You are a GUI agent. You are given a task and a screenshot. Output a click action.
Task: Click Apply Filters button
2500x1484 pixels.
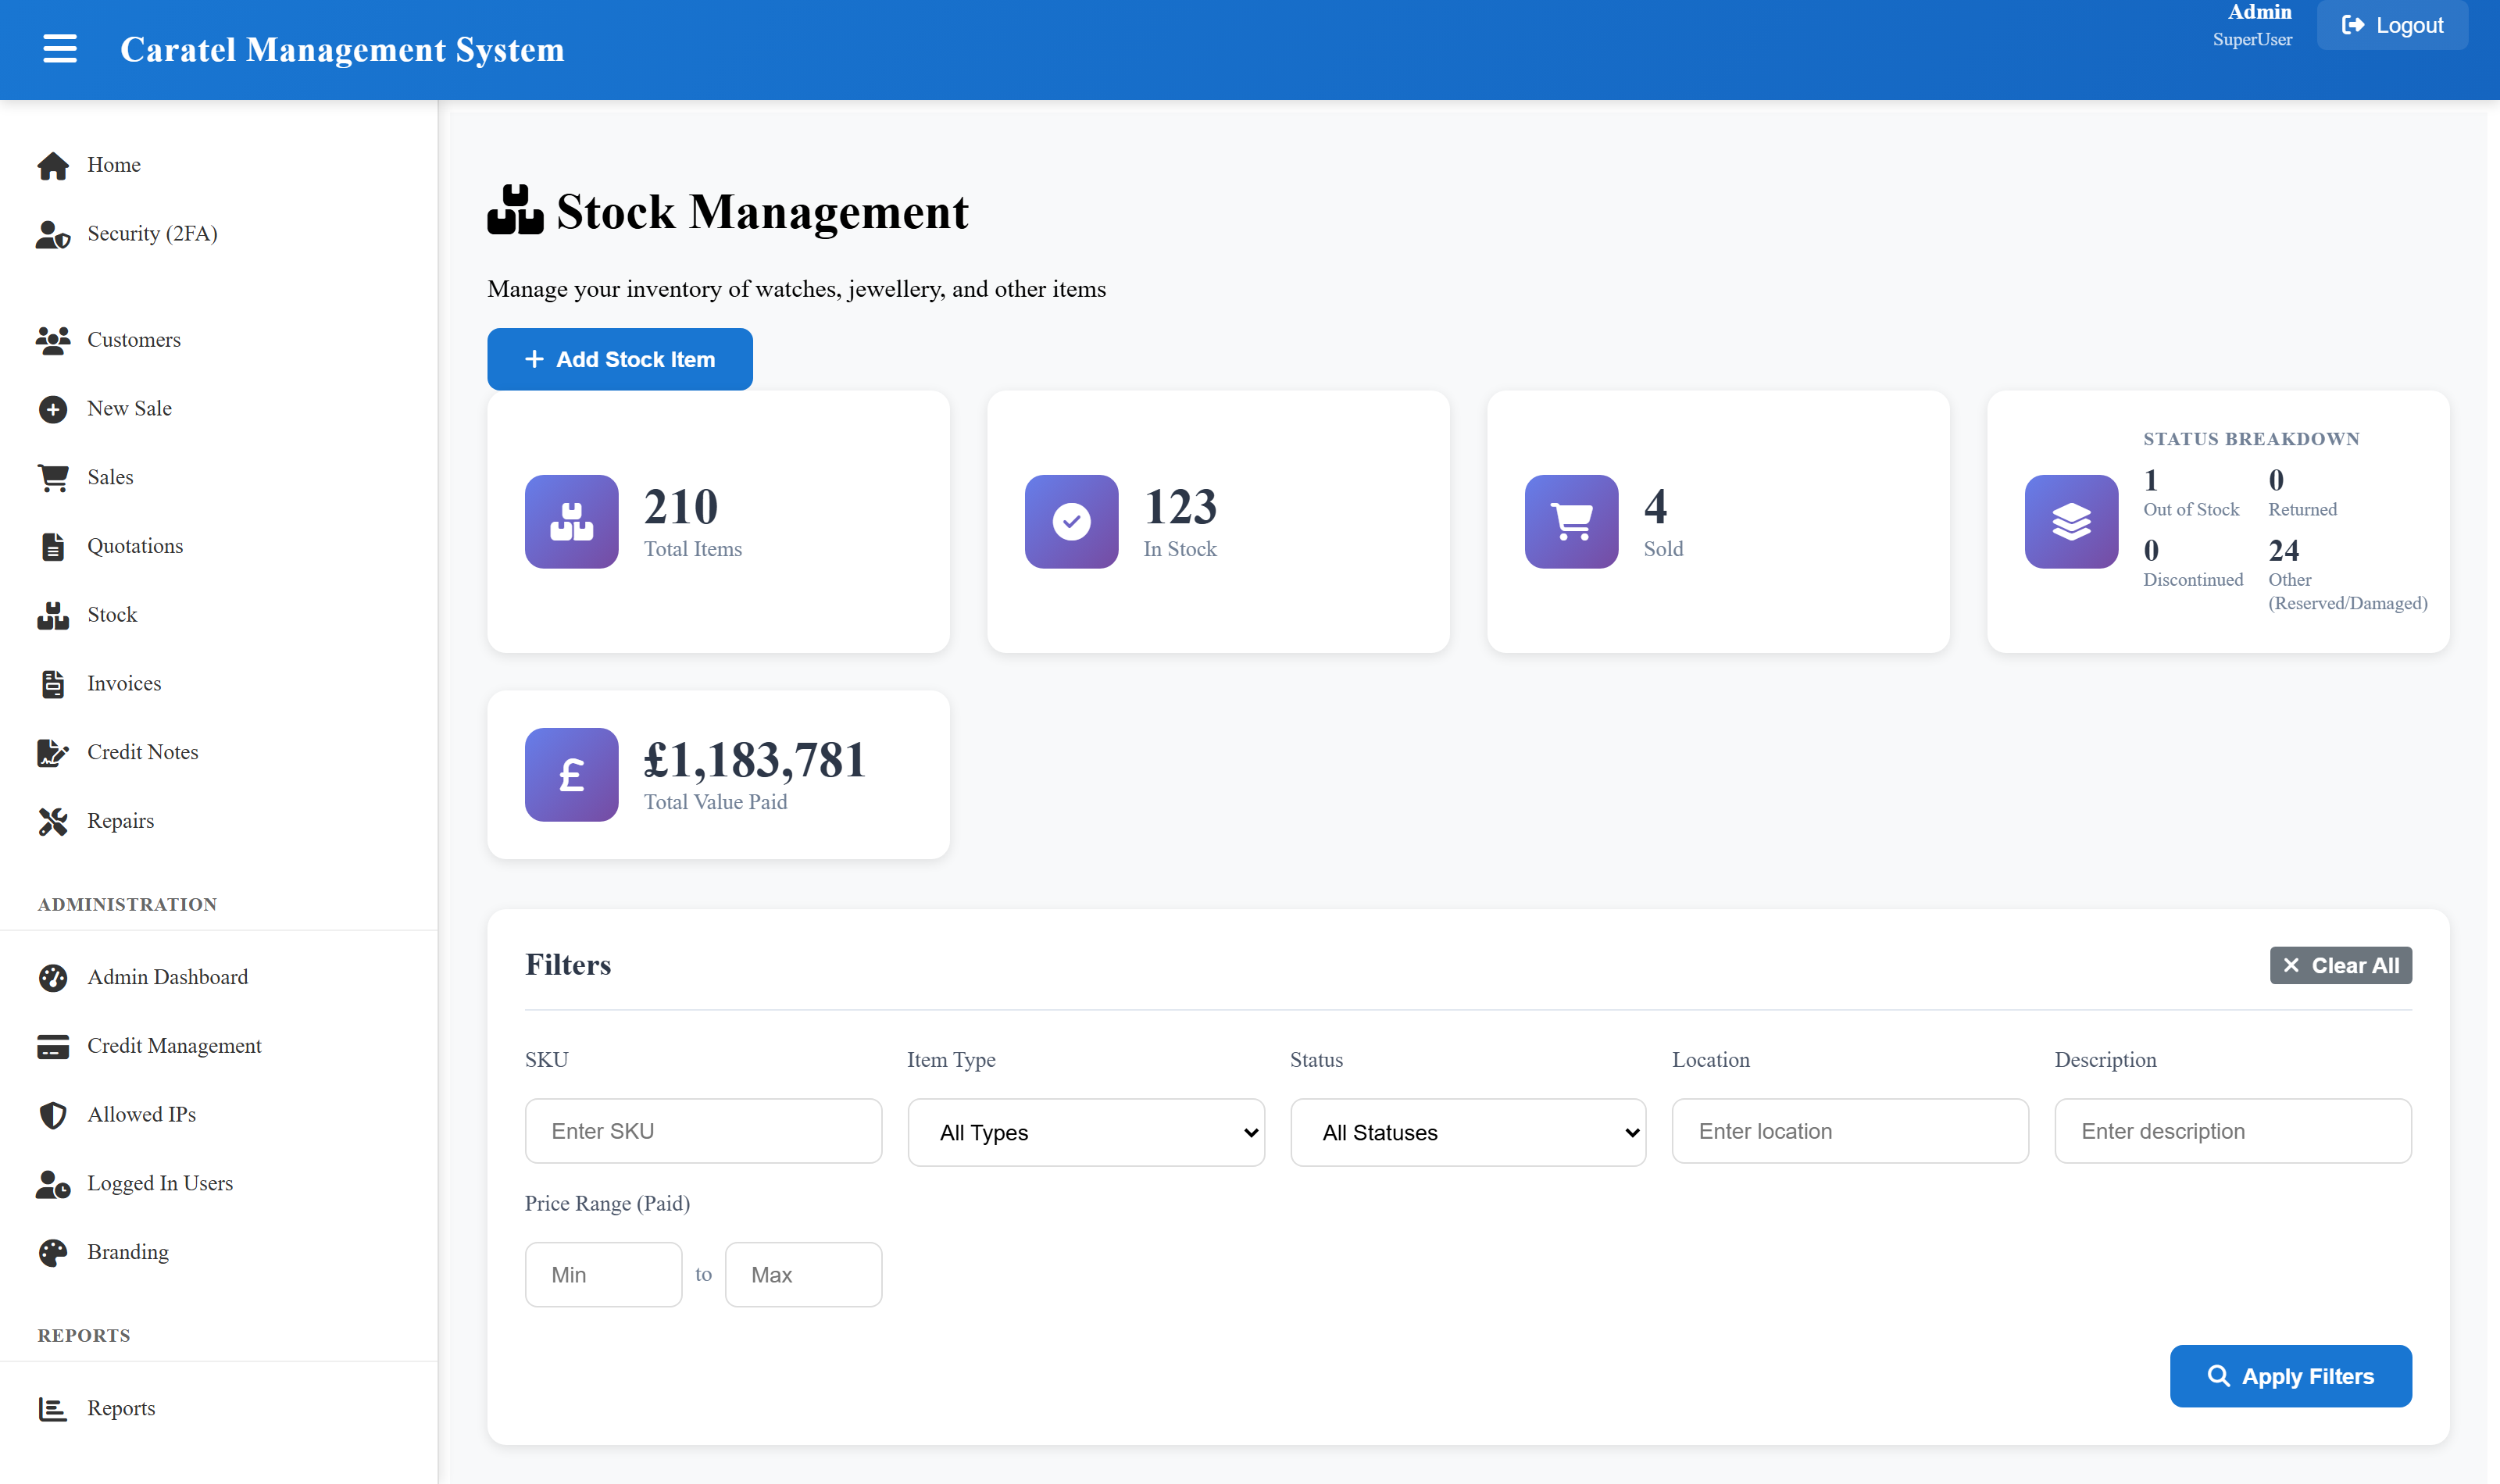(x=2290, y=1377)
